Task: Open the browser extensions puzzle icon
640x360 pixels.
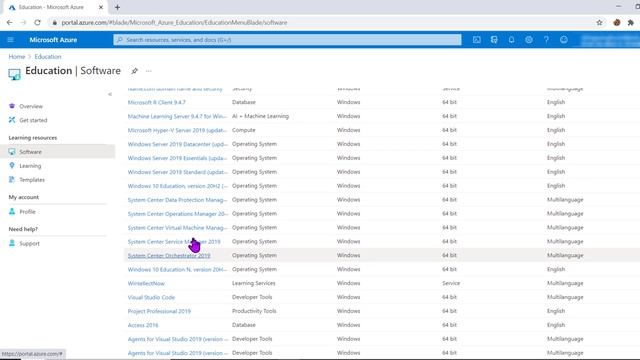Action: coord(631,22)
